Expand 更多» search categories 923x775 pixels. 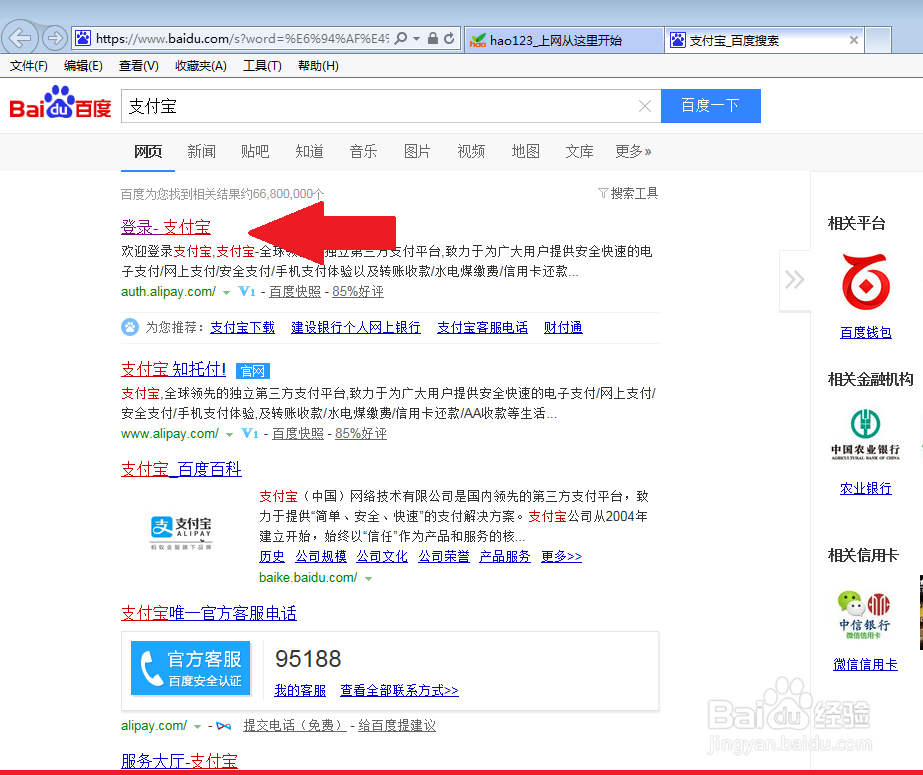click(x=633, y=152)
